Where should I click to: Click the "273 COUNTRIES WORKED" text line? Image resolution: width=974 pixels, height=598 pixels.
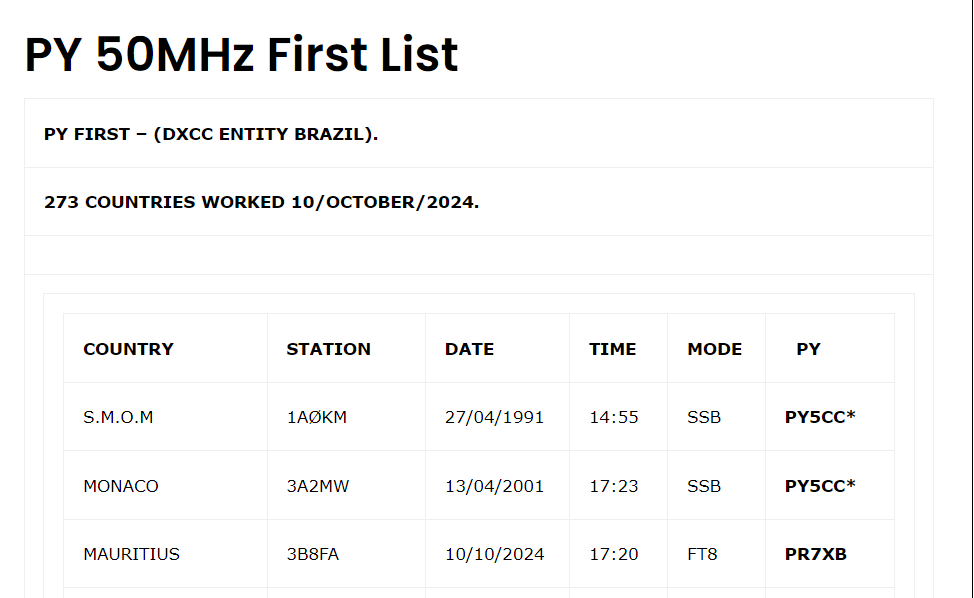262,202
